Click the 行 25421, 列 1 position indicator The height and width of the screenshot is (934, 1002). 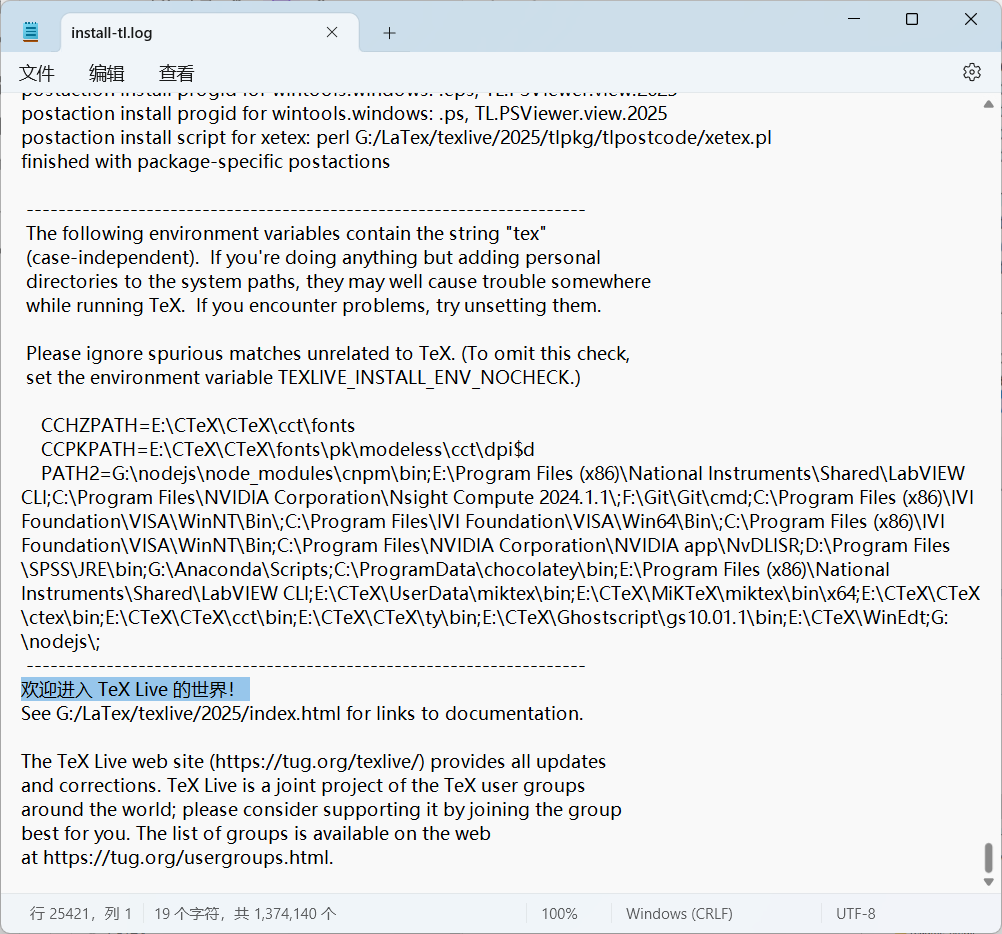(81, 914)
